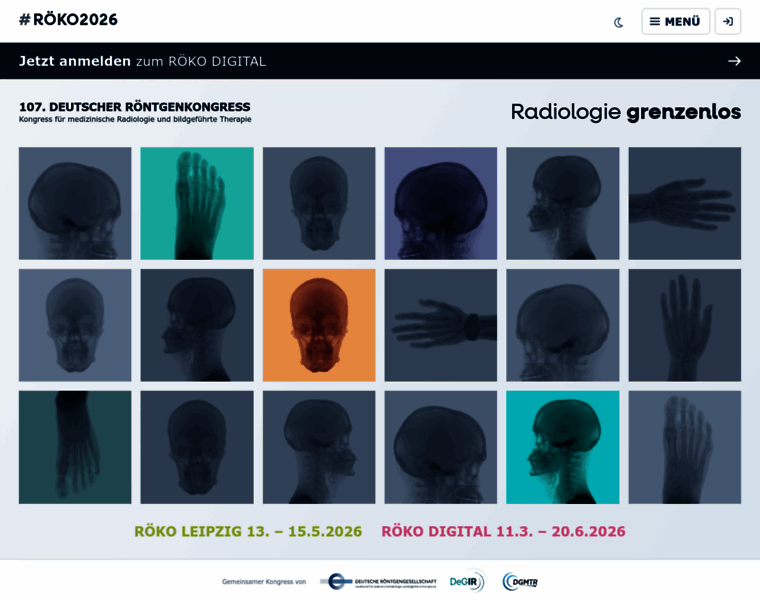Click the hand with wristwatch x-ray tile
This screenshot has width=760, height=600.
(441, 325)
